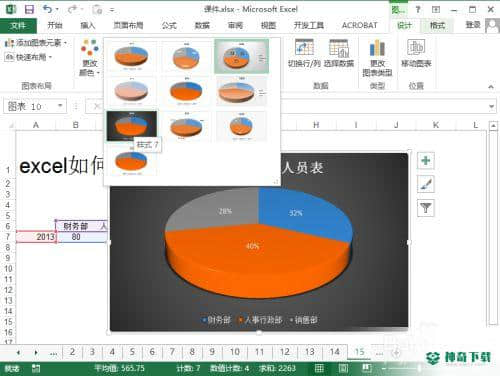The height and width of the screenshot is (376, 500).
Task: Expand the Quick Layout dropdown
Action: (x=29, y=57)
